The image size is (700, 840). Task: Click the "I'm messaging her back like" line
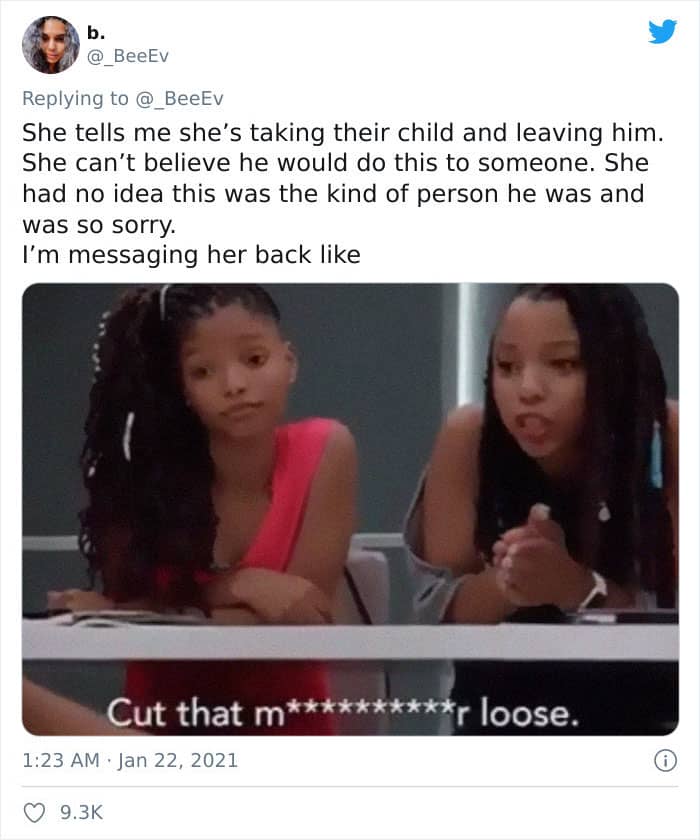191,255
